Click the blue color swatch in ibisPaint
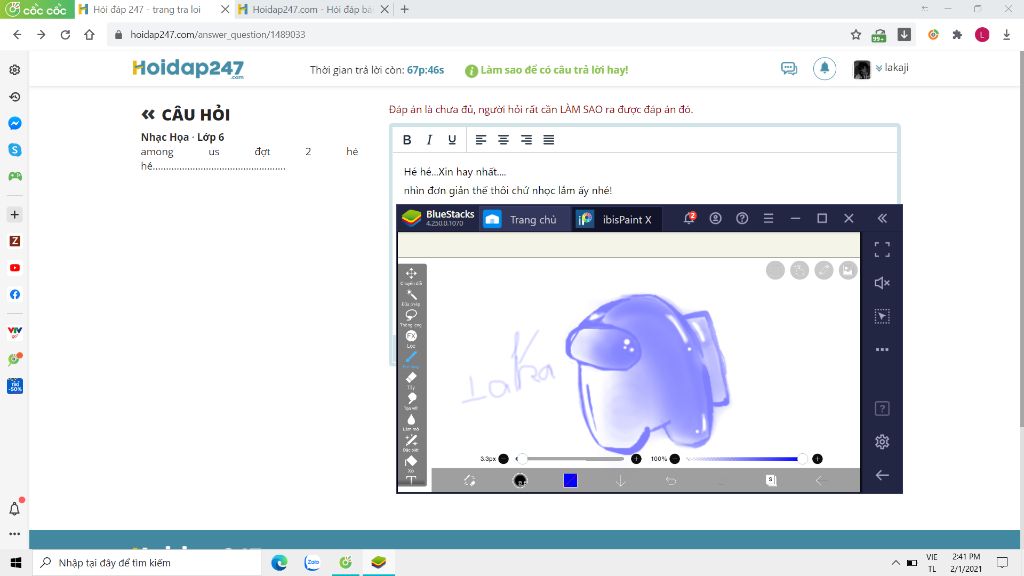1024x576 pixels. click(570, 481)
